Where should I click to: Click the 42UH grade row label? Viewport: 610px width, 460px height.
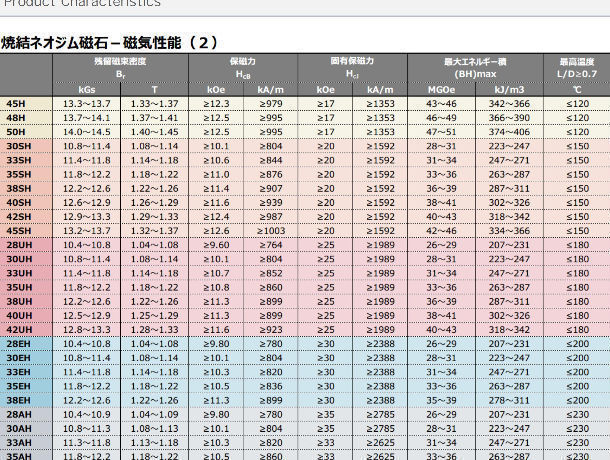coord(19,329)
